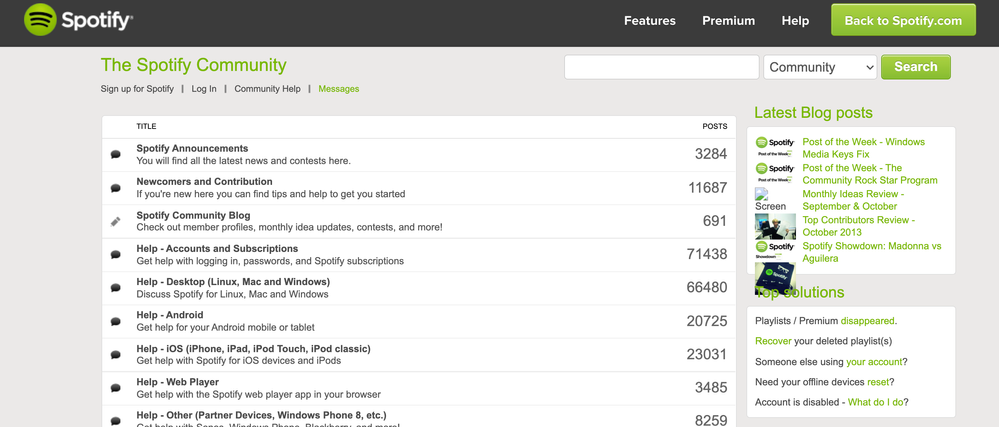The image size is (999, 427).
Task: Click Back to Spotify.com button
Action: (x=903, y=20)
